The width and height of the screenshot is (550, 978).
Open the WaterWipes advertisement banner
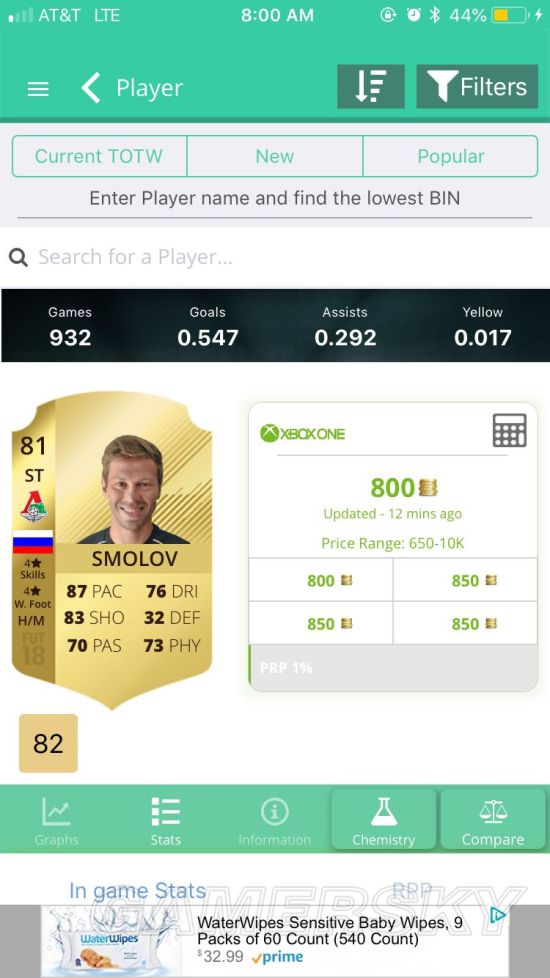pos(275,941)
